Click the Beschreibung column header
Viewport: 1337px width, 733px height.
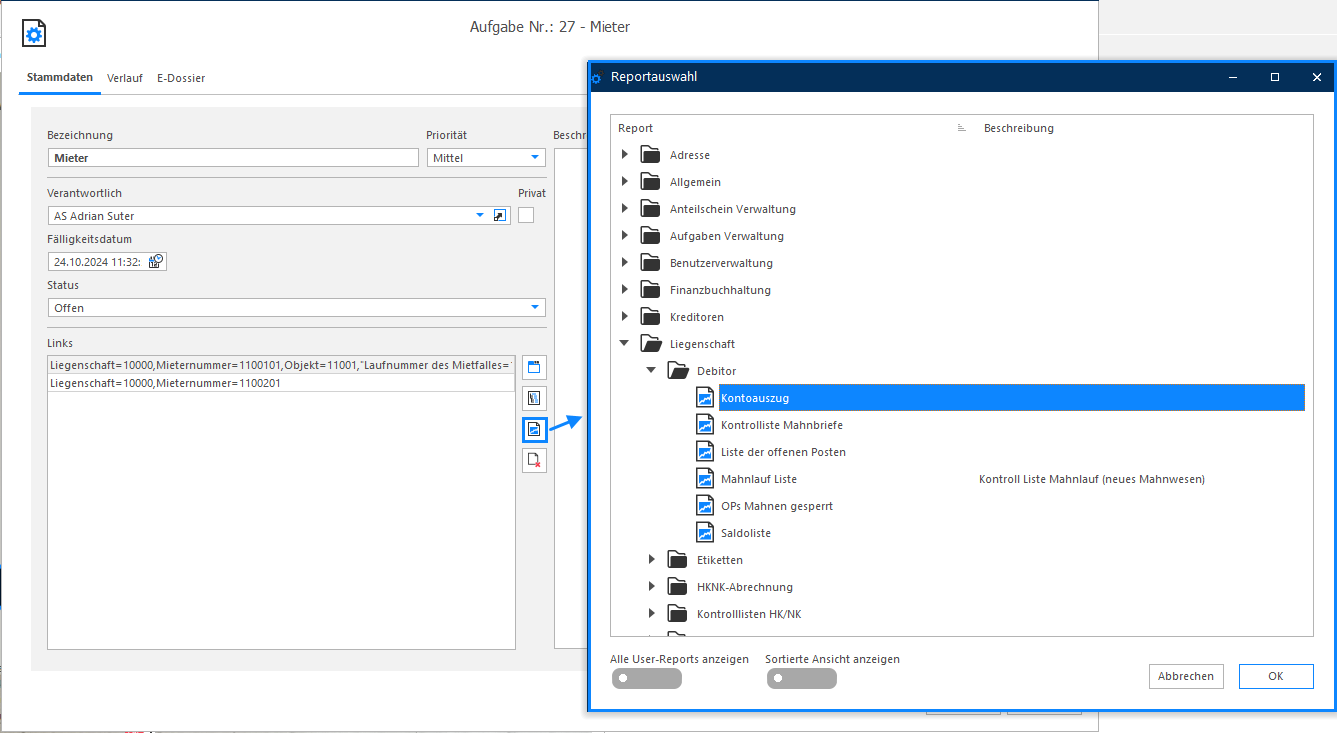pyautogui.click(x=1019, y=128)
